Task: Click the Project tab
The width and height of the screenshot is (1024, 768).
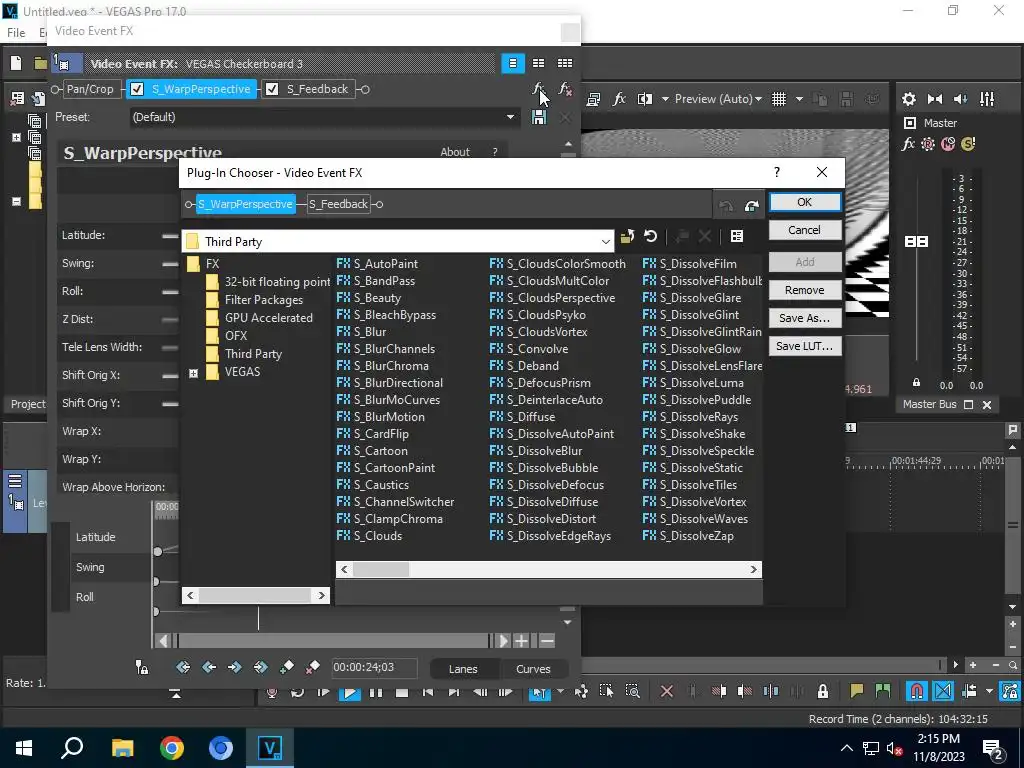Action: click(28, 404)
